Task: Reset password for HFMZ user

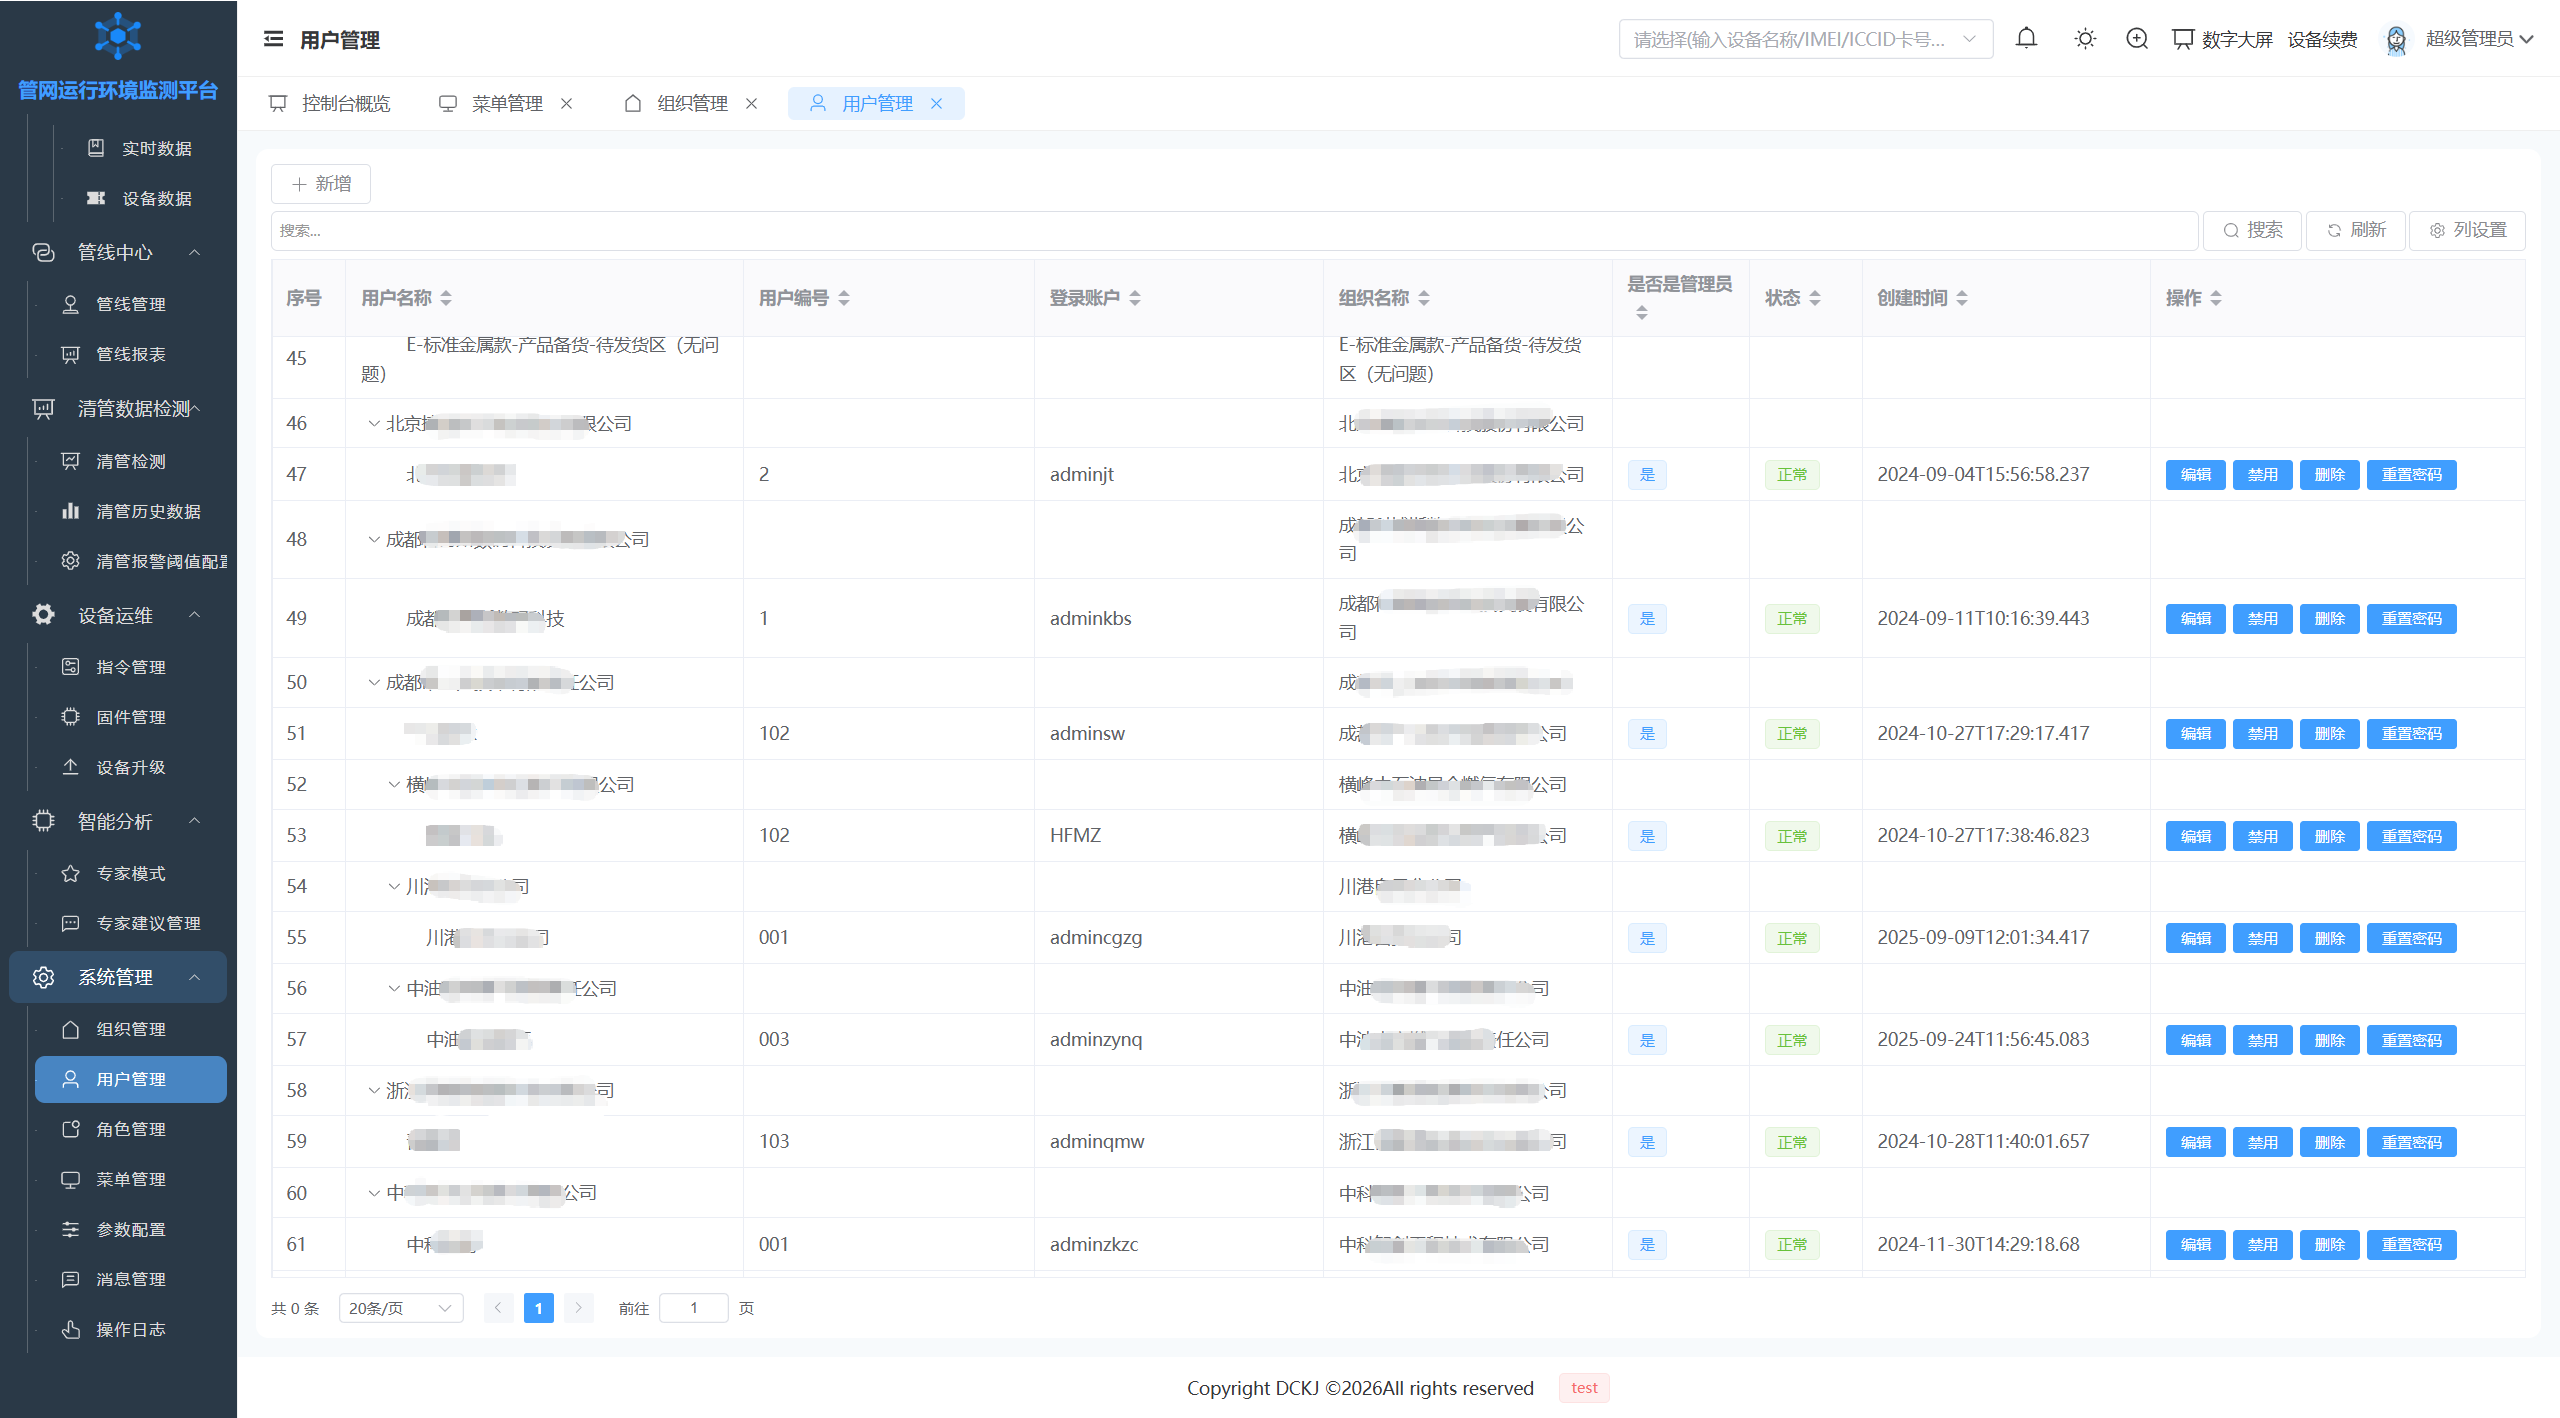Action: (x=2411, y=837)
